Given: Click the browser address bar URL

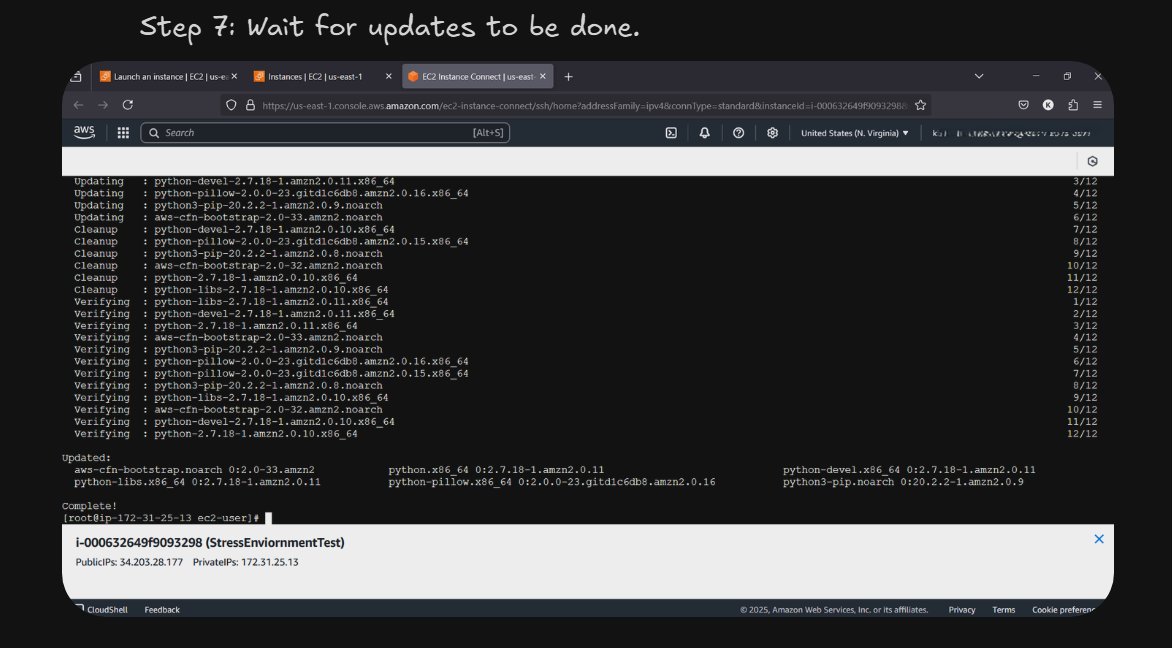Looking at the screenshot, I should coord(585,105).
